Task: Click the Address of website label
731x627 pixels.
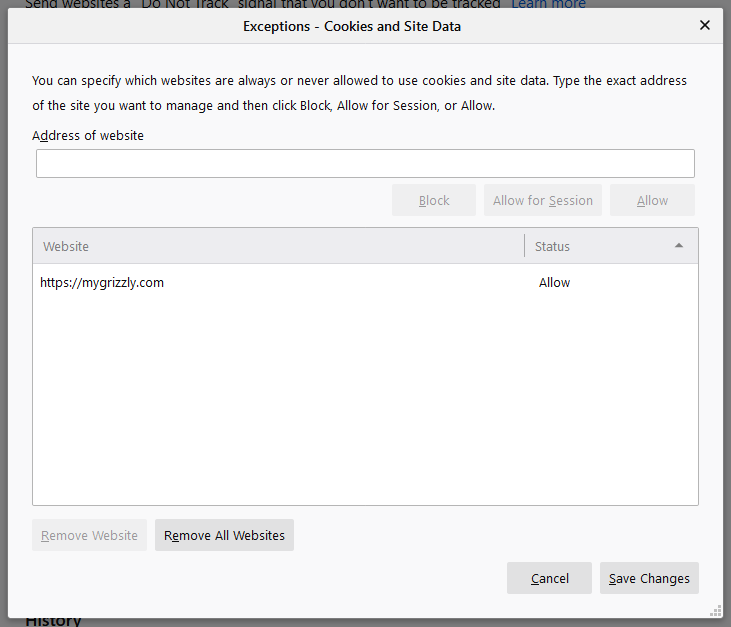Action: [88, 136]
